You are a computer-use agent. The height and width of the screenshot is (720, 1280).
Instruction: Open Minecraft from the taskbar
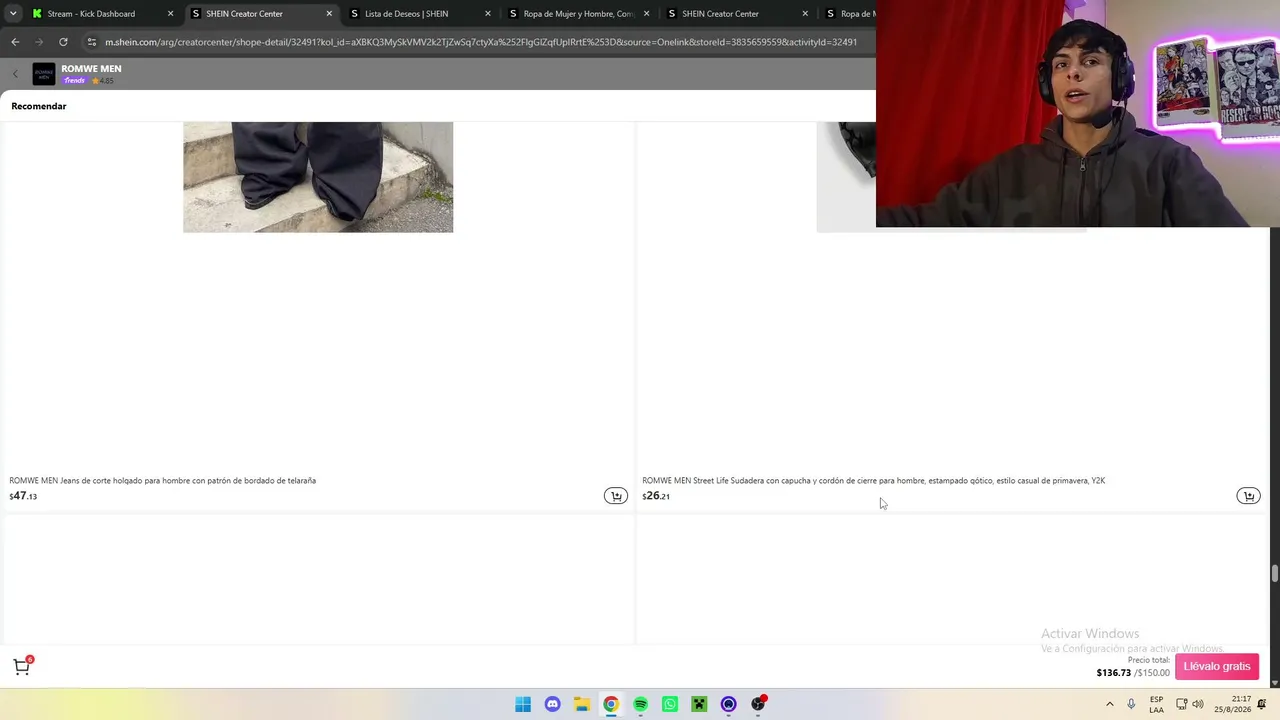click(x=699, y=704)
